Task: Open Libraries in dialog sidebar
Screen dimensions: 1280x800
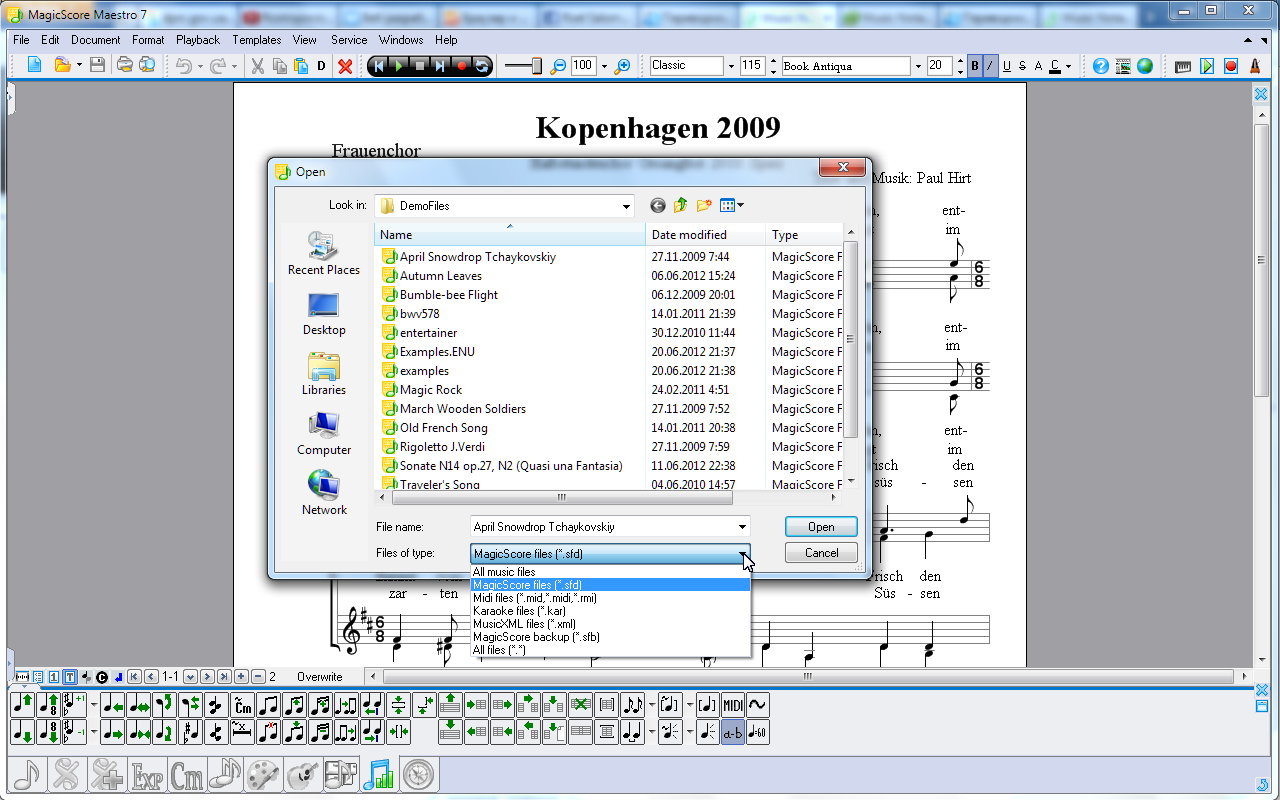Action: [x=324, y=374]
